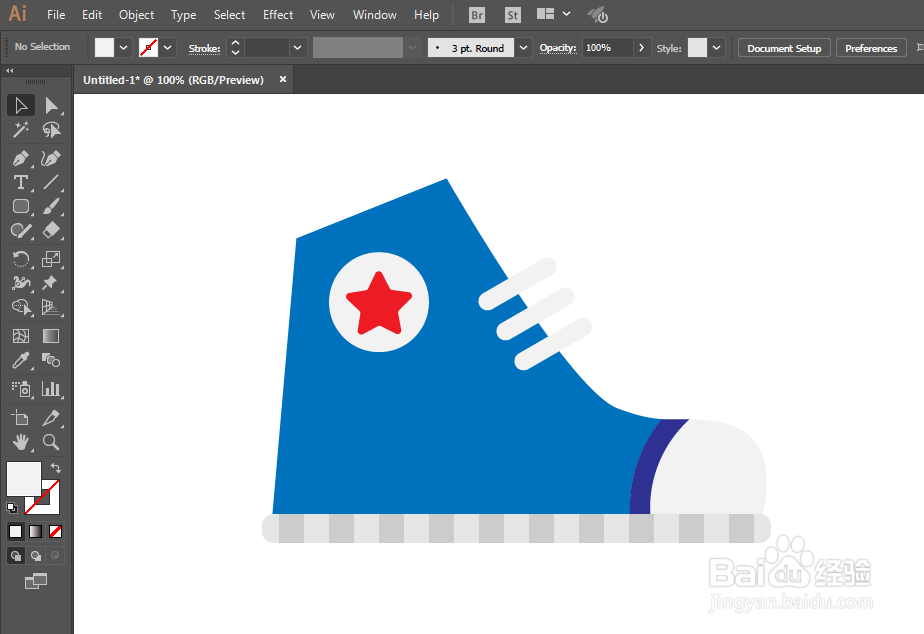
Task: Select the Rotate tool
Action: point(21,259)
